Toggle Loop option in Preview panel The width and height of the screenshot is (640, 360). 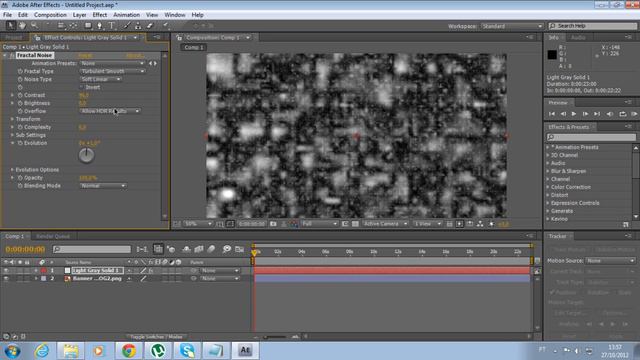pyautogui.click(x=622, y=114)
